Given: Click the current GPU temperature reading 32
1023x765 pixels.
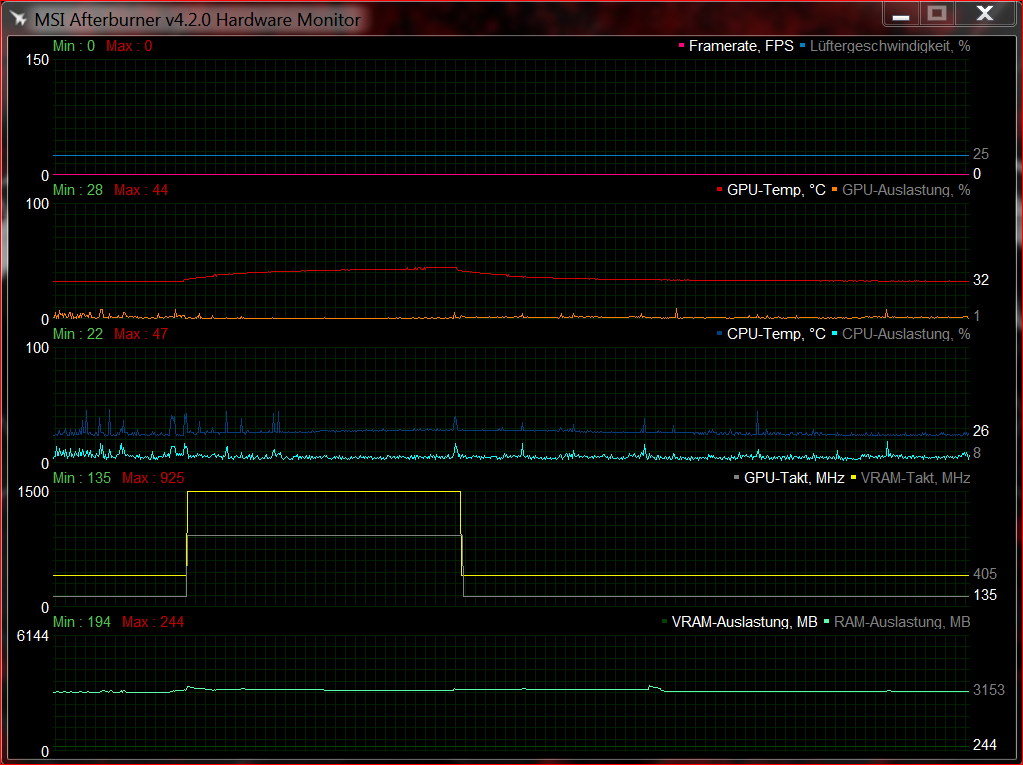Looking at the screenshot, I should click(981, 280).
